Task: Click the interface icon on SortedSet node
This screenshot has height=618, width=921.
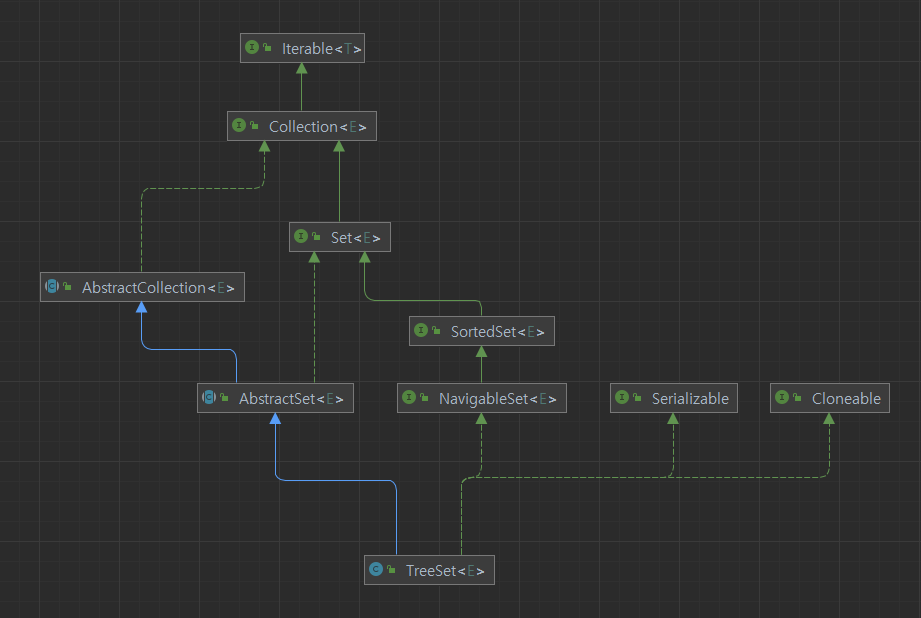Action: (421, 330)
